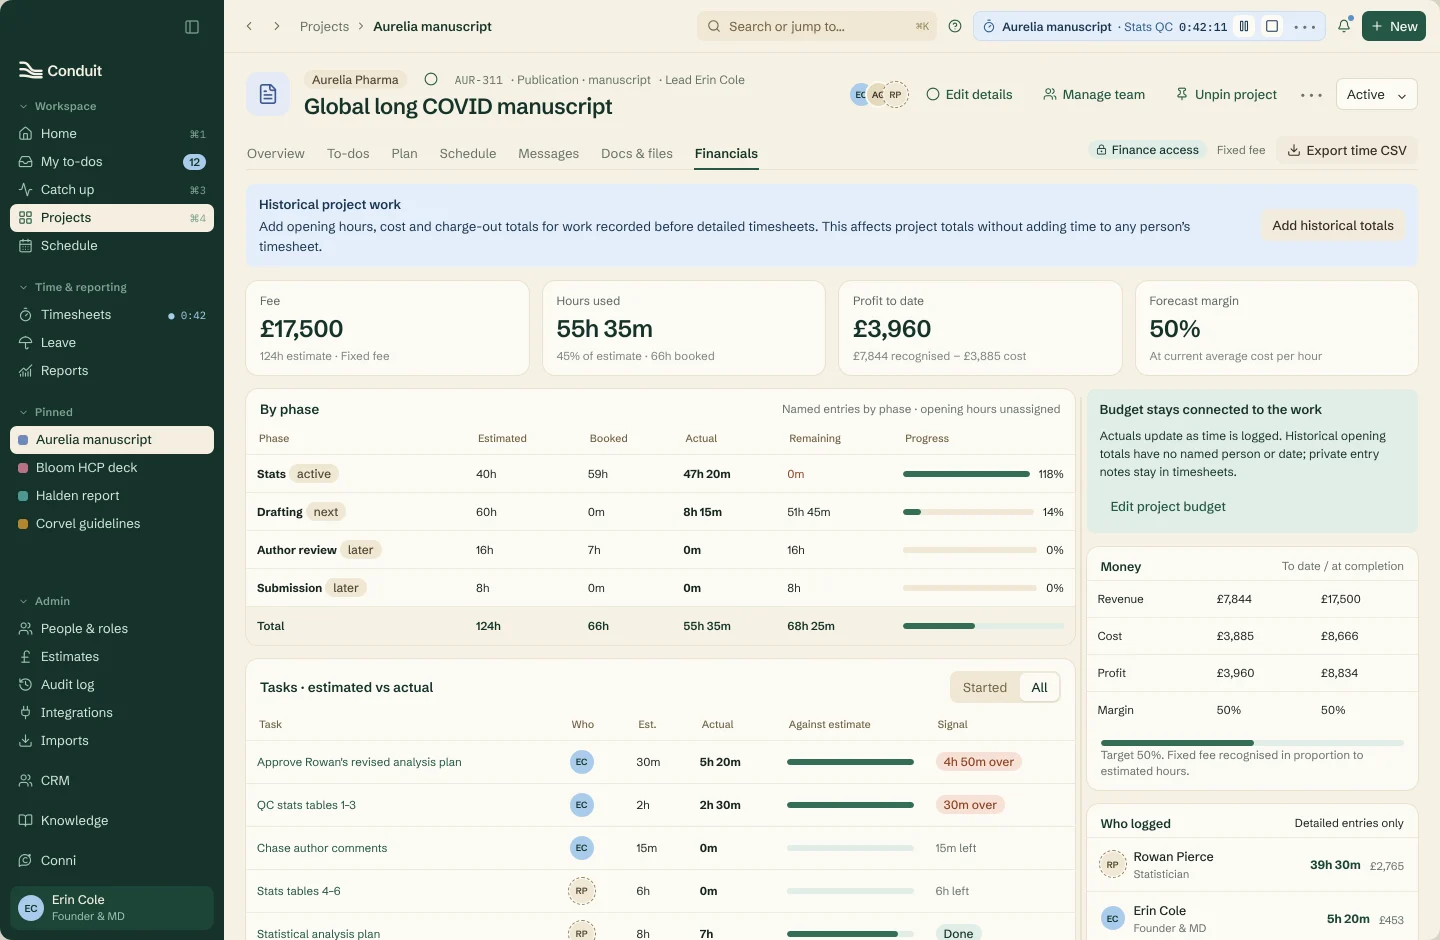The width and height of the screenshot is (1440, 940).
Task: Open timer options three-dot menu
Action: [1305, 27]
